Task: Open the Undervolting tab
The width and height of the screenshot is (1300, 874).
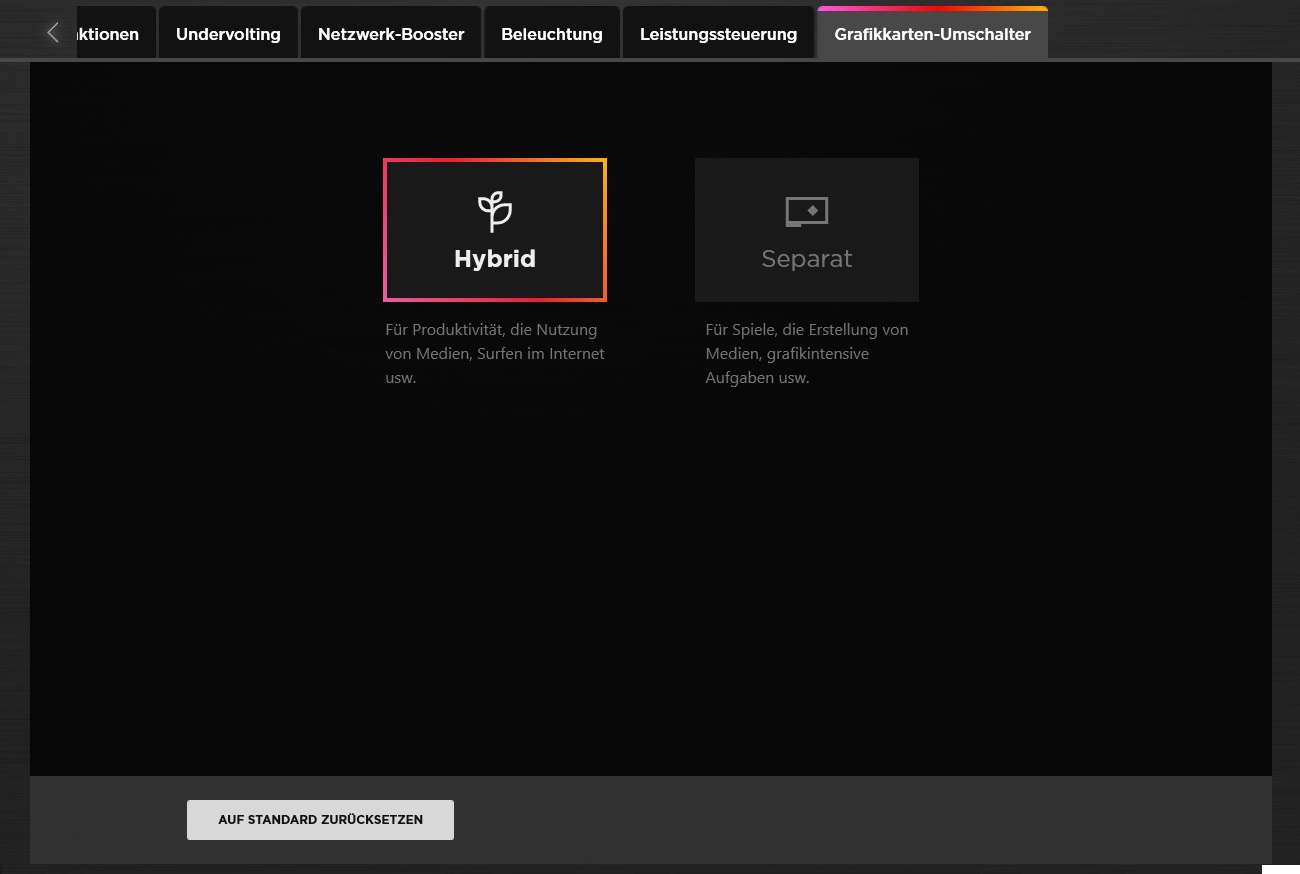Action: (x=228, y=34)
